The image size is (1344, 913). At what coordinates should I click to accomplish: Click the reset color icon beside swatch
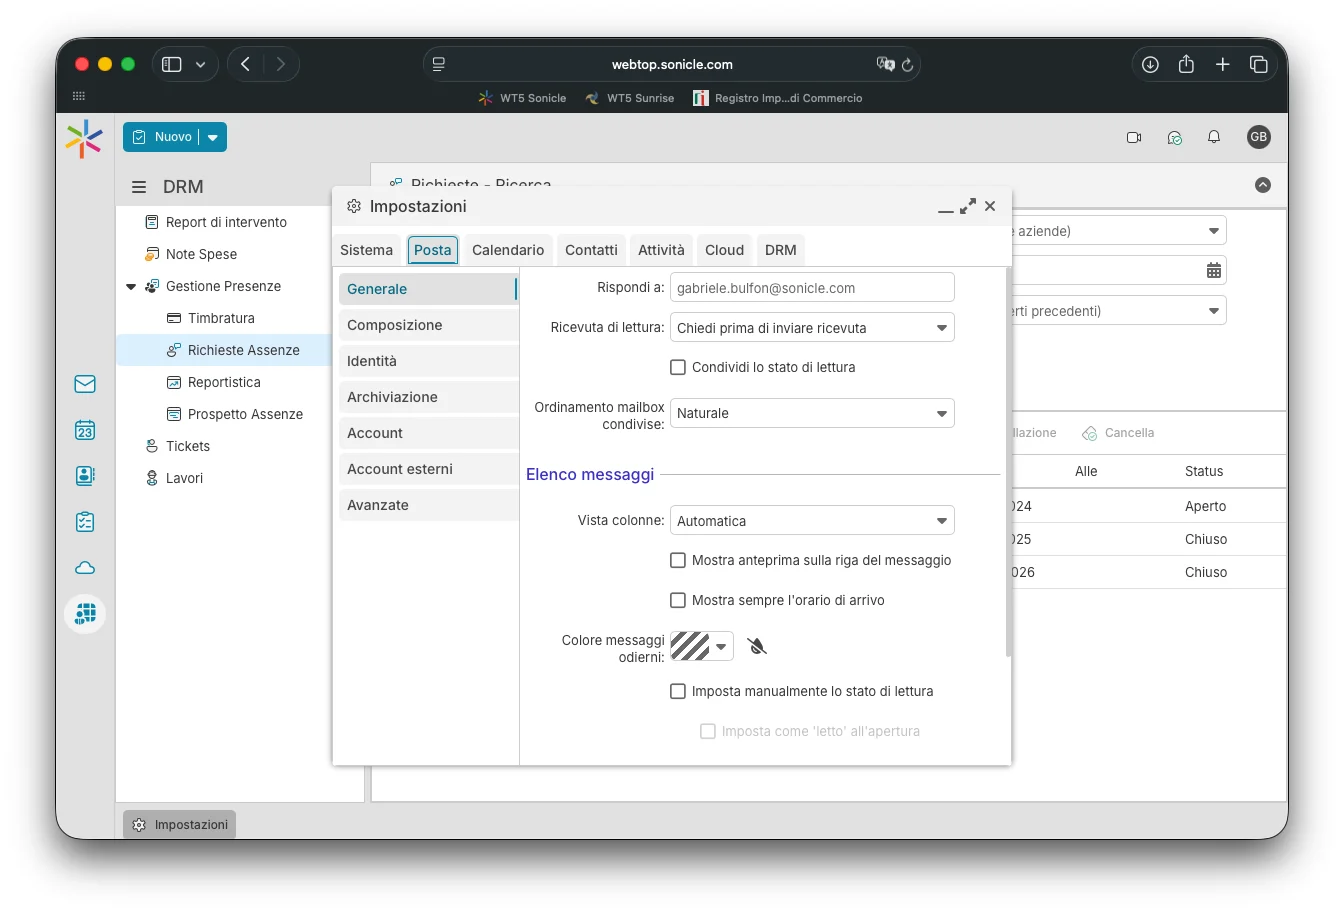click(x=757, y=646)
